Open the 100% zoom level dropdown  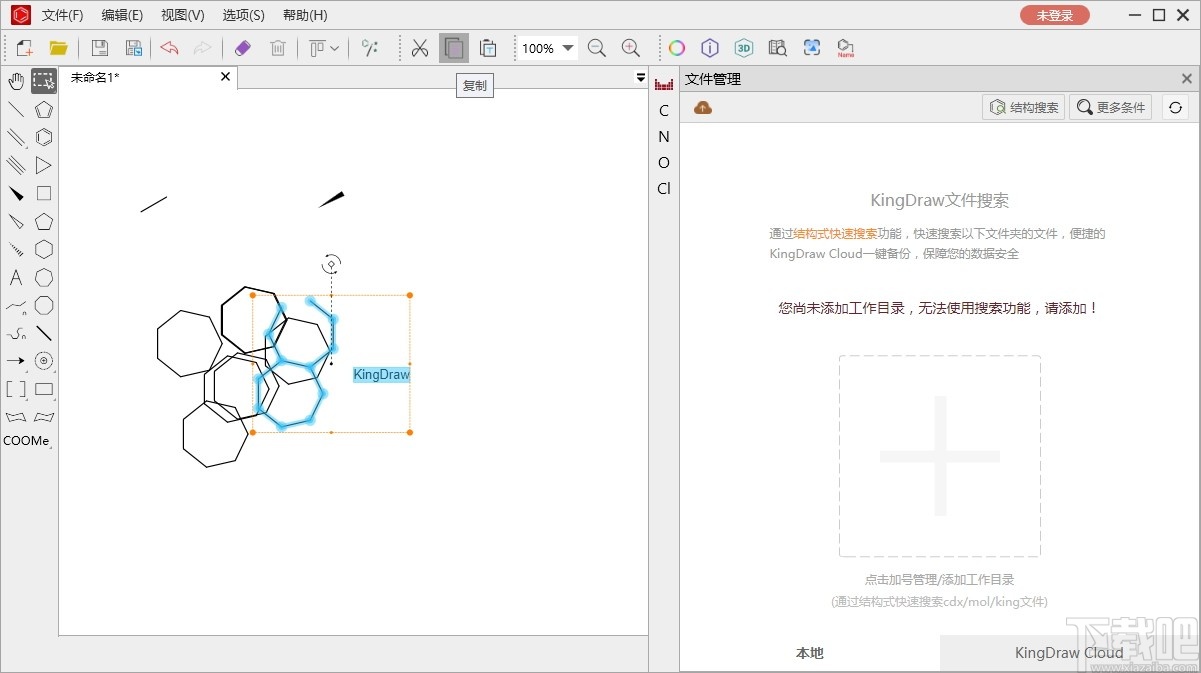click(568, 46)
